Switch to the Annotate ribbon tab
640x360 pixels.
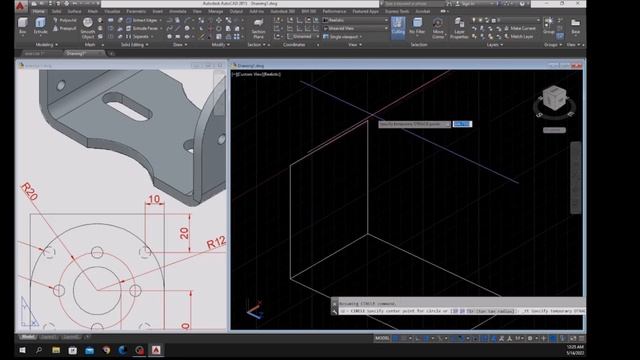click(178, 11)
